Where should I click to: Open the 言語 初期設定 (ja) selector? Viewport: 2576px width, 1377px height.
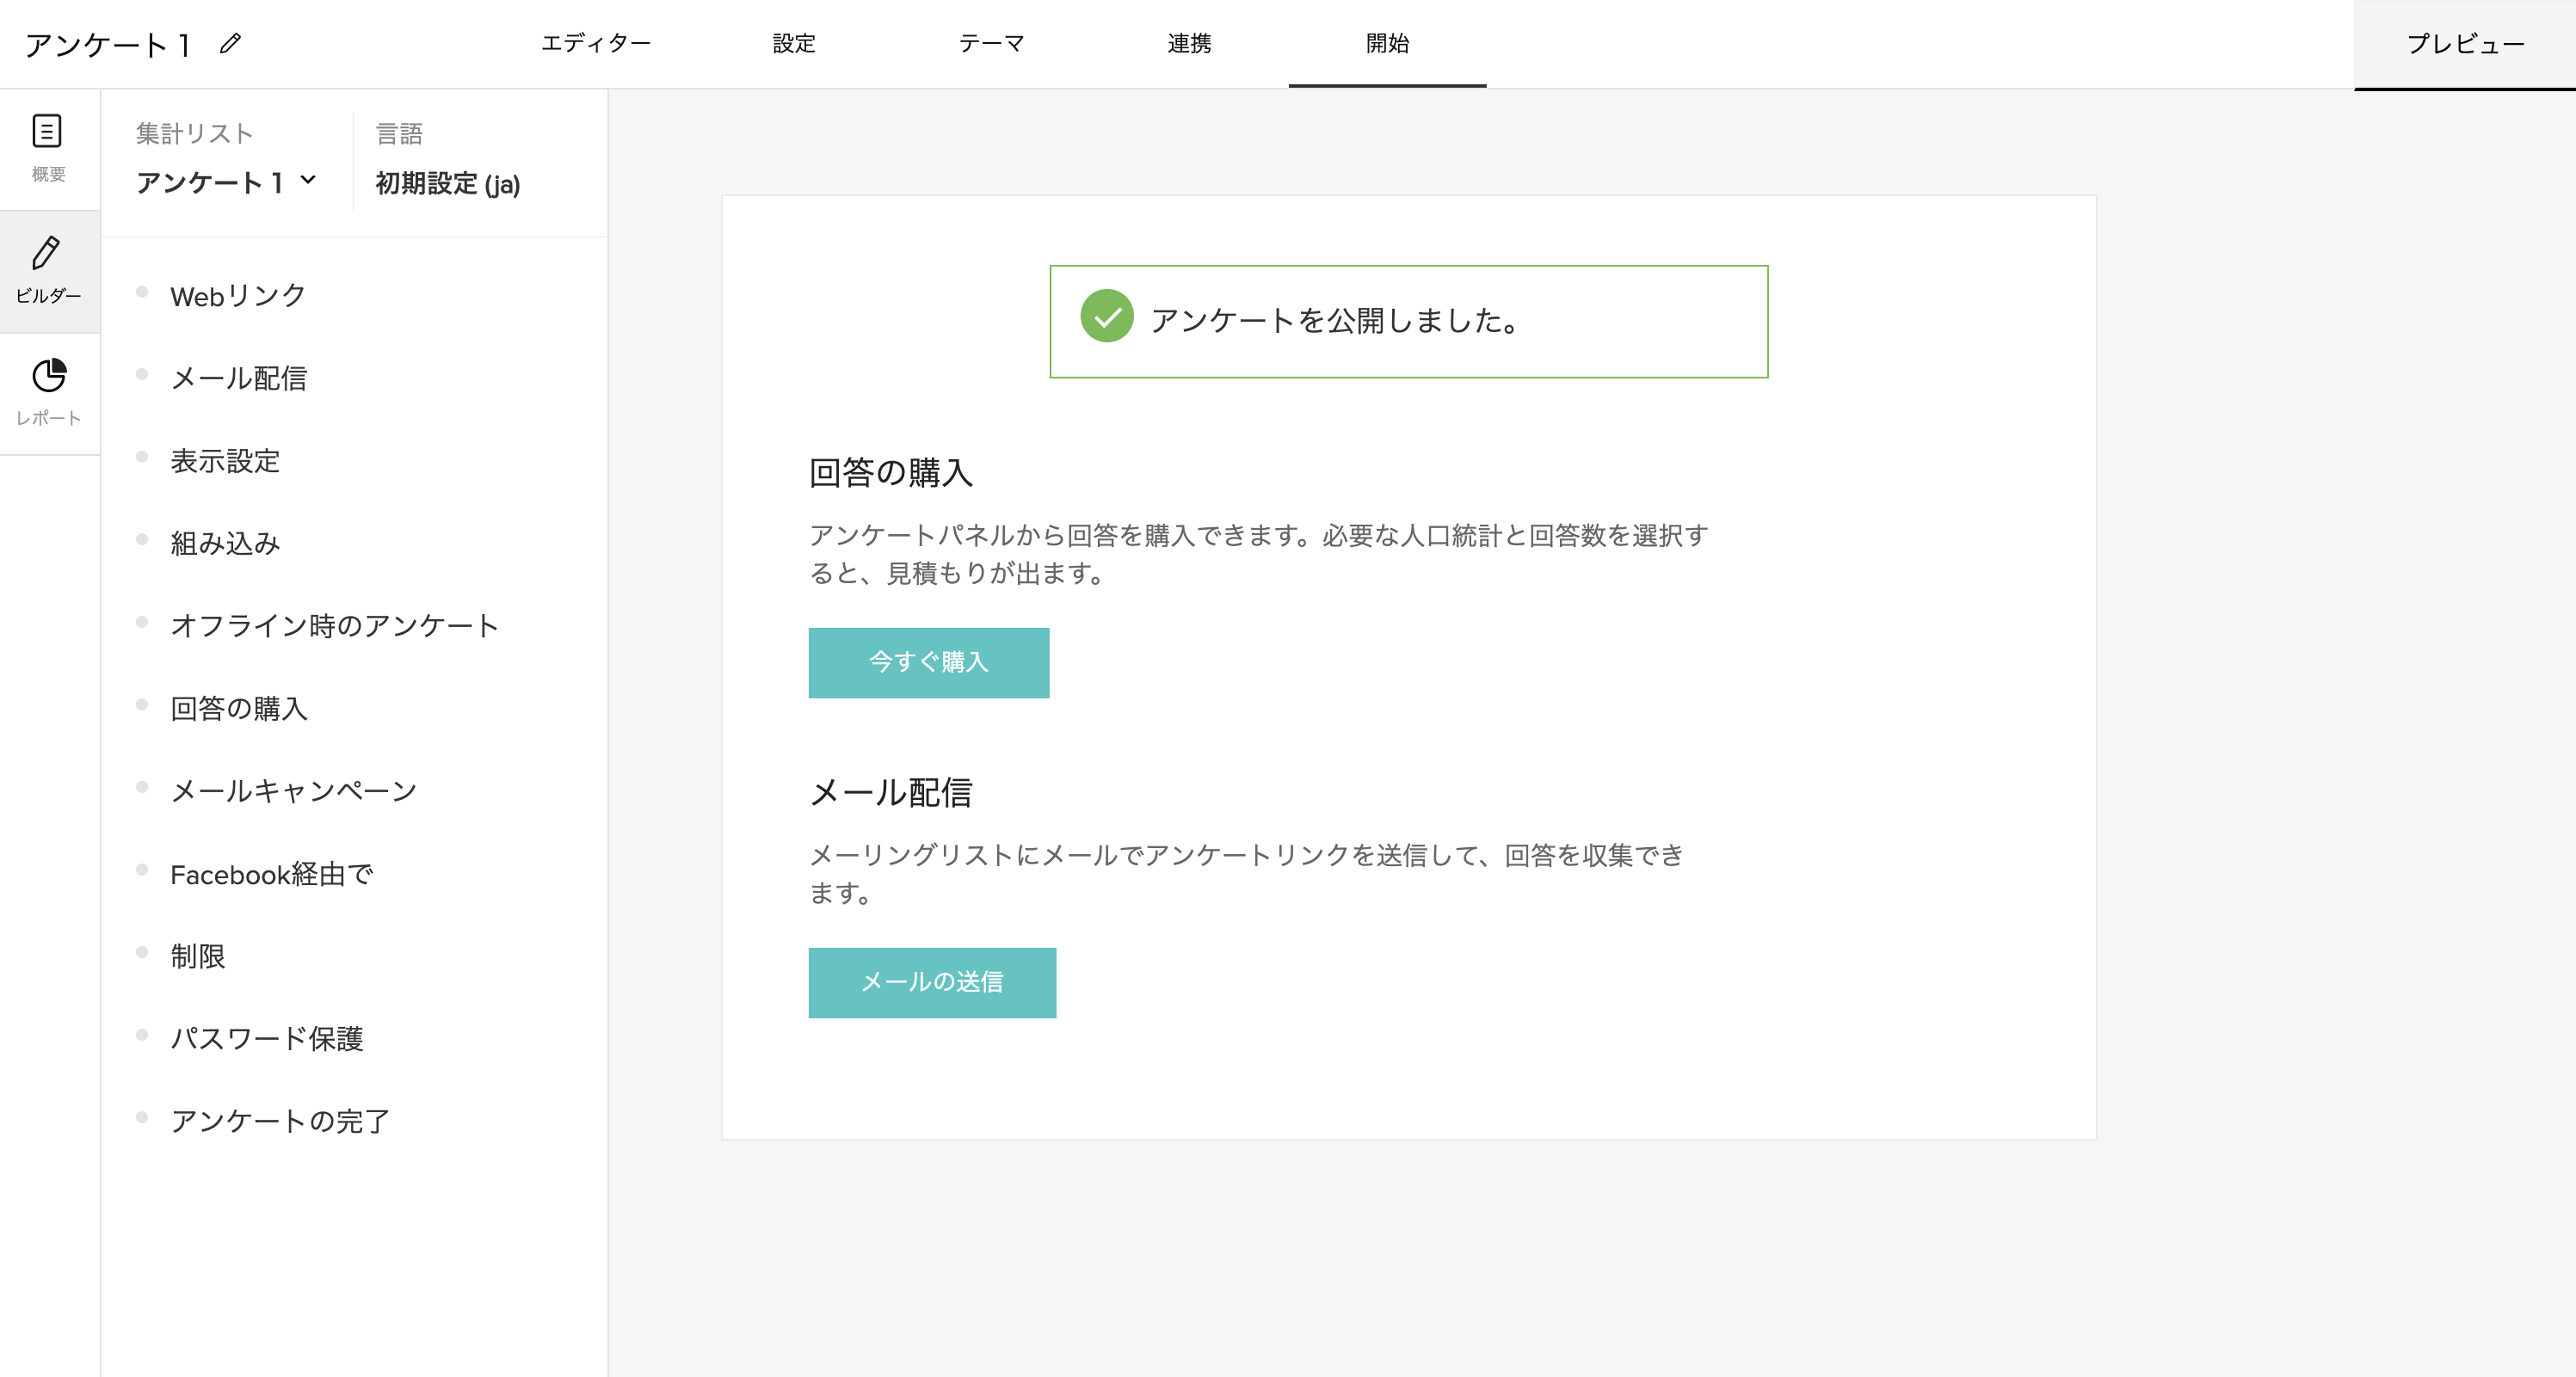[447, 185]
